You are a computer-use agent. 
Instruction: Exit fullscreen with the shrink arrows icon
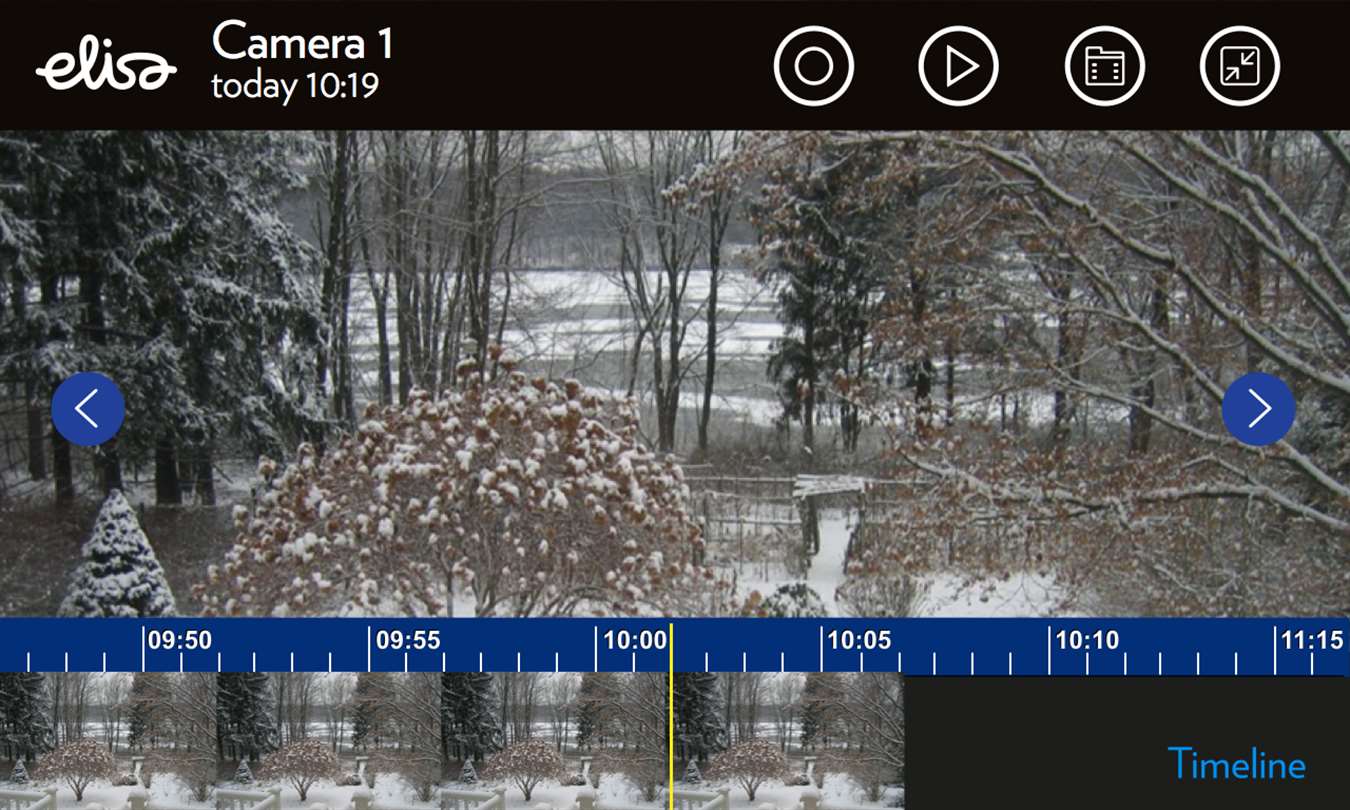(1240, 66)
